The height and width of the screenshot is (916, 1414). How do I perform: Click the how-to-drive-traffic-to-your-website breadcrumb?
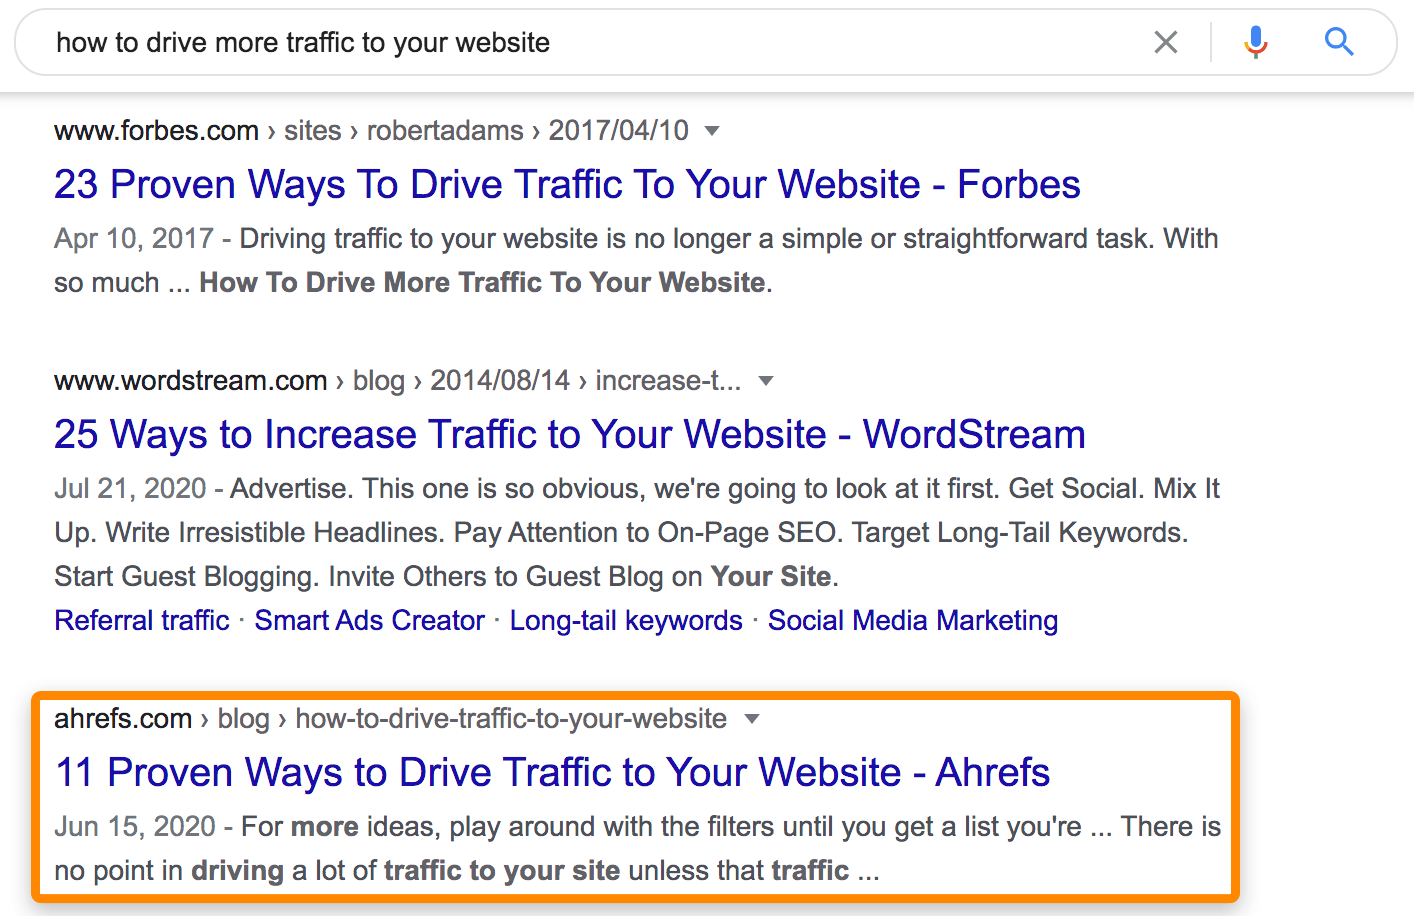tap(510, 718)
